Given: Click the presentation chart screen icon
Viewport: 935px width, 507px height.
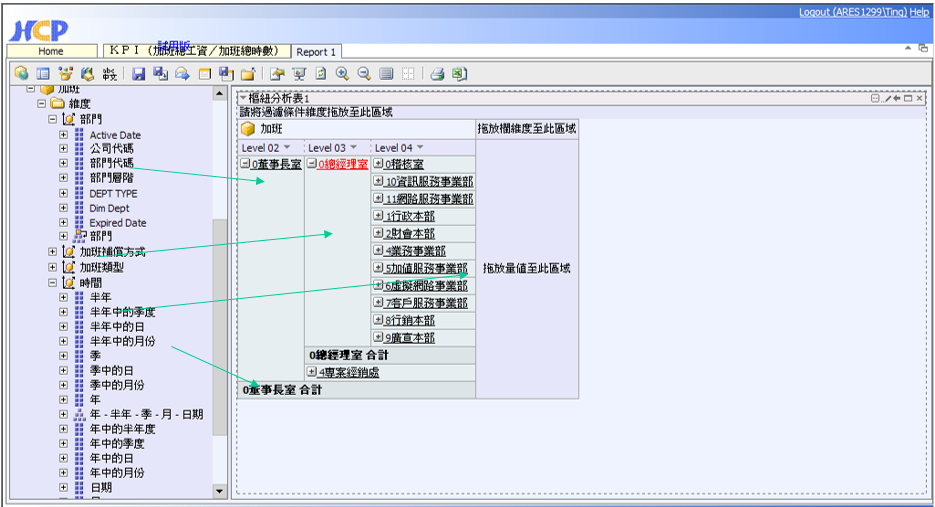Looking at the screenshot, I should 299,73.
